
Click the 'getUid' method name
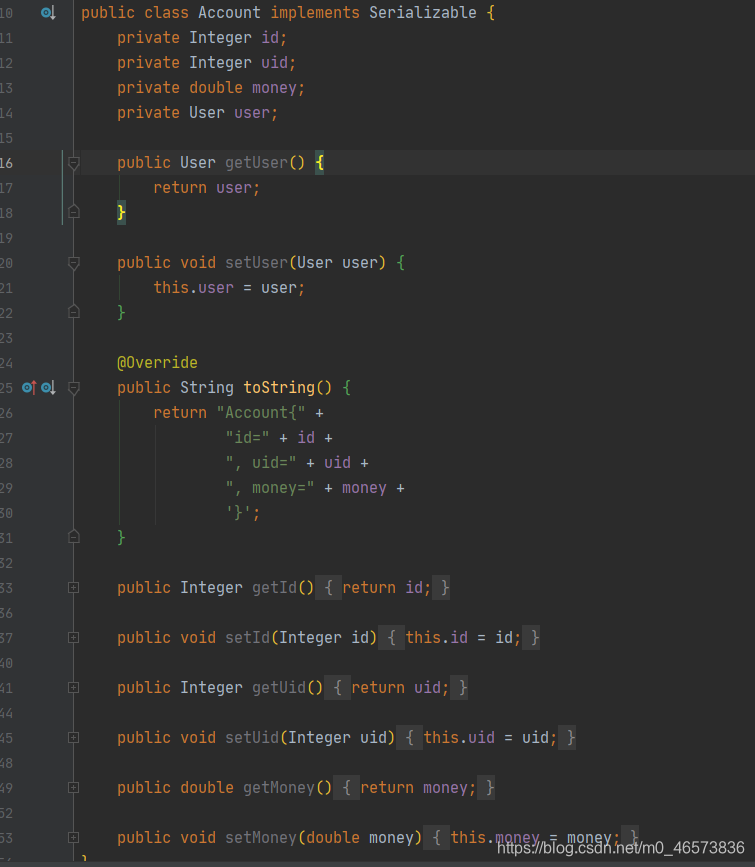(x=279, y=688)
